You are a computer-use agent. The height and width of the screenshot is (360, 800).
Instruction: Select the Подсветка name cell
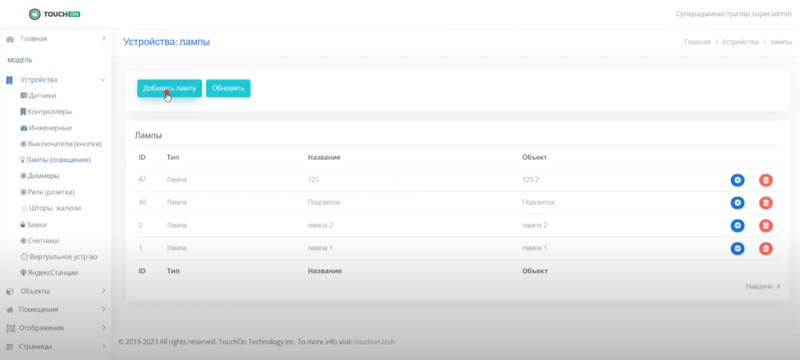323,202
